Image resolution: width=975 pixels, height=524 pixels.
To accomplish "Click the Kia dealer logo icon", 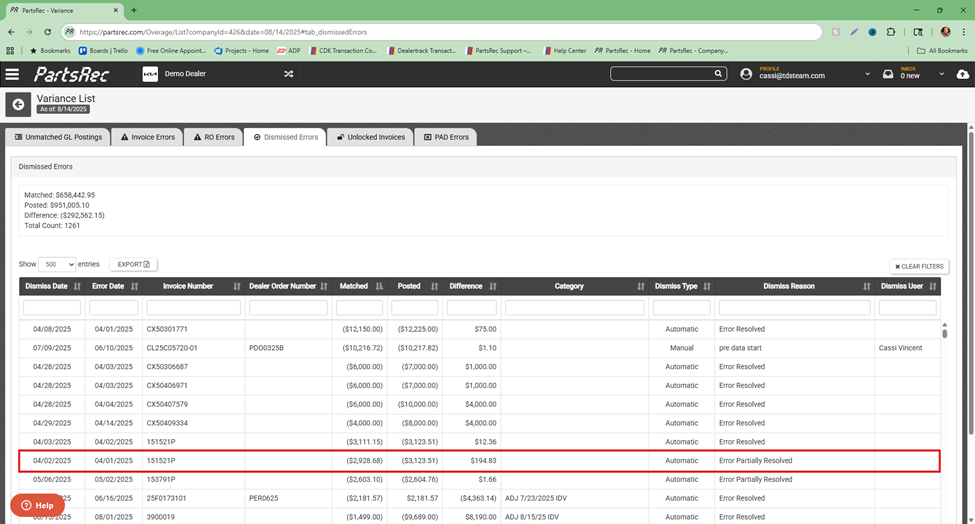I will [150, 74].
